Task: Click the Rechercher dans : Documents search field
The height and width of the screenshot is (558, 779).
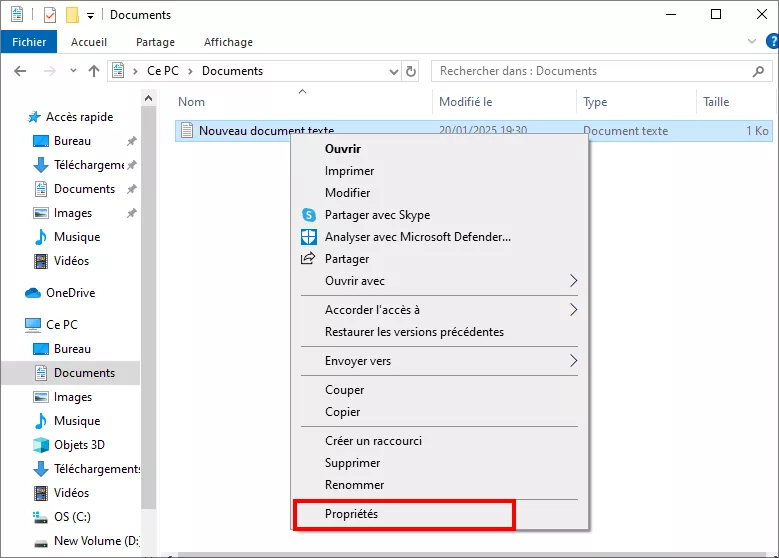Action: tap(602, 71)
